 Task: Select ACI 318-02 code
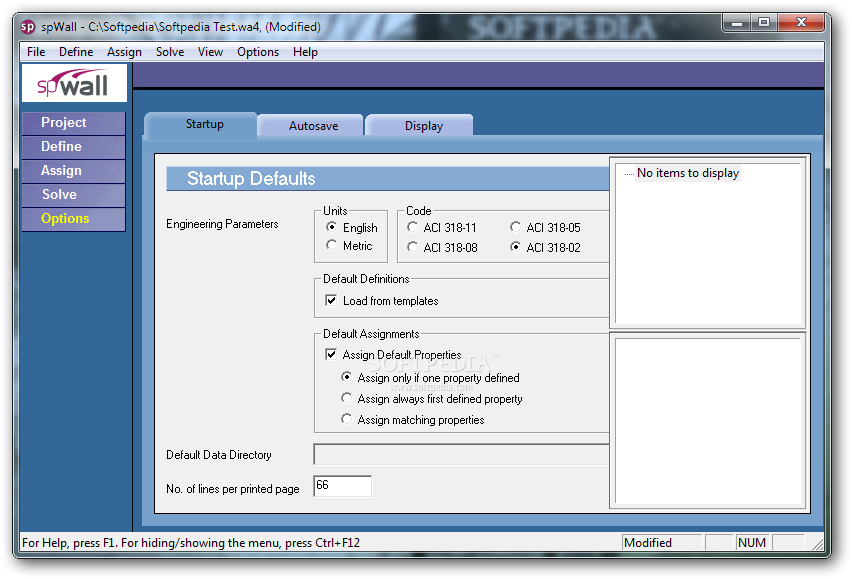pyautogui.click(x=546, y=248)
